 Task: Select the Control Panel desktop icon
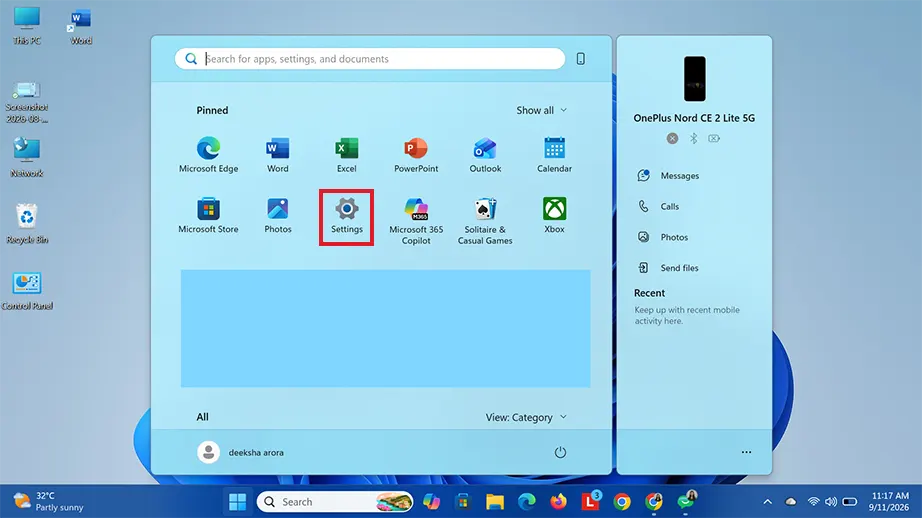(27, 290)
